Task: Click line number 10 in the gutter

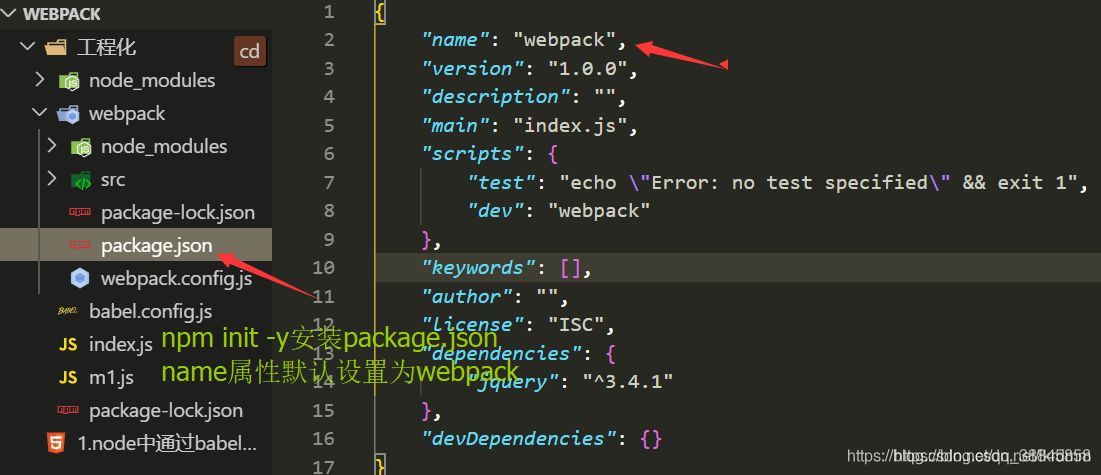Action: (x=323, y=268)
